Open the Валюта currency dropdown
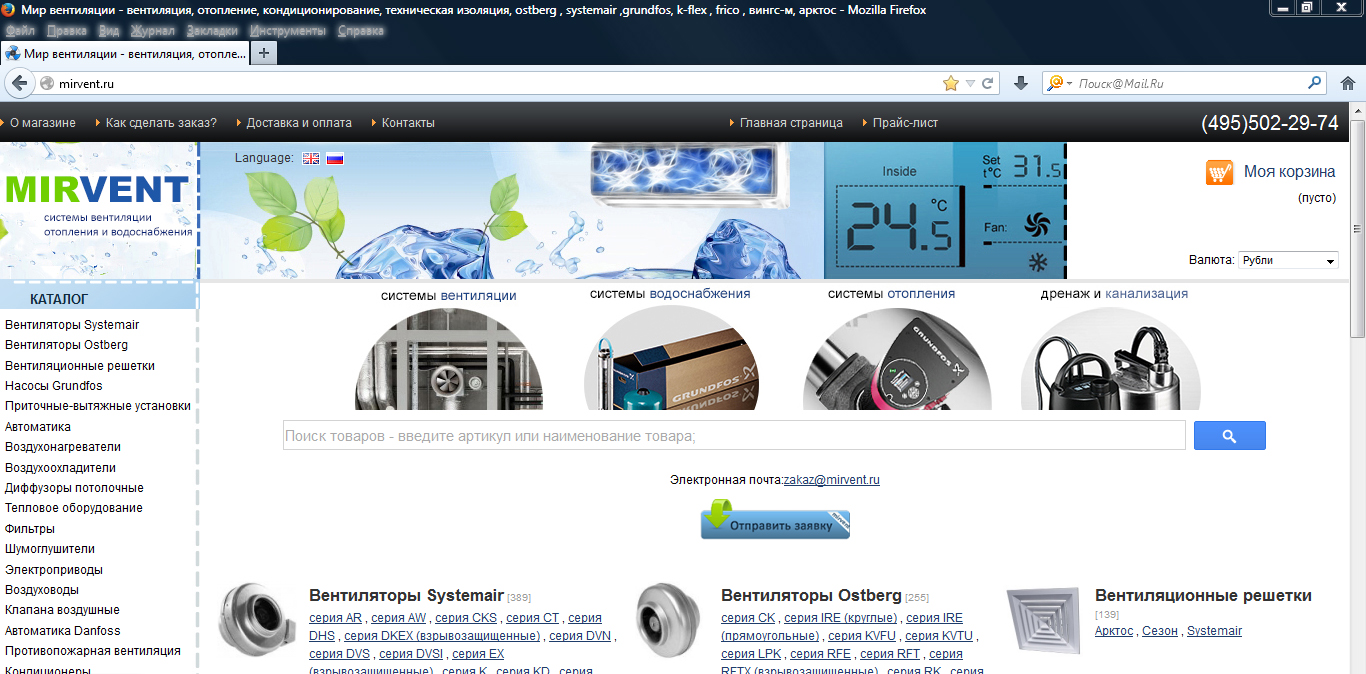1366x674 pixels. (x=1288, y=260)
